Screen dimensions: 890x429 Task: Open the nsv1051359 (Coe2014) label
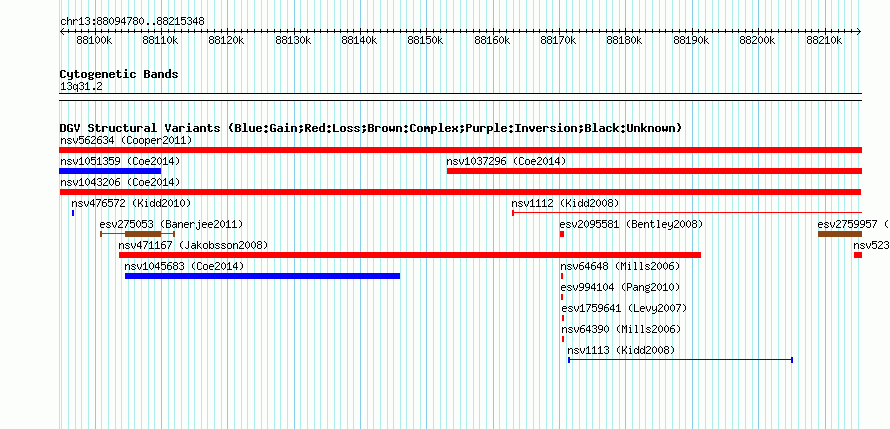[120, 161]
